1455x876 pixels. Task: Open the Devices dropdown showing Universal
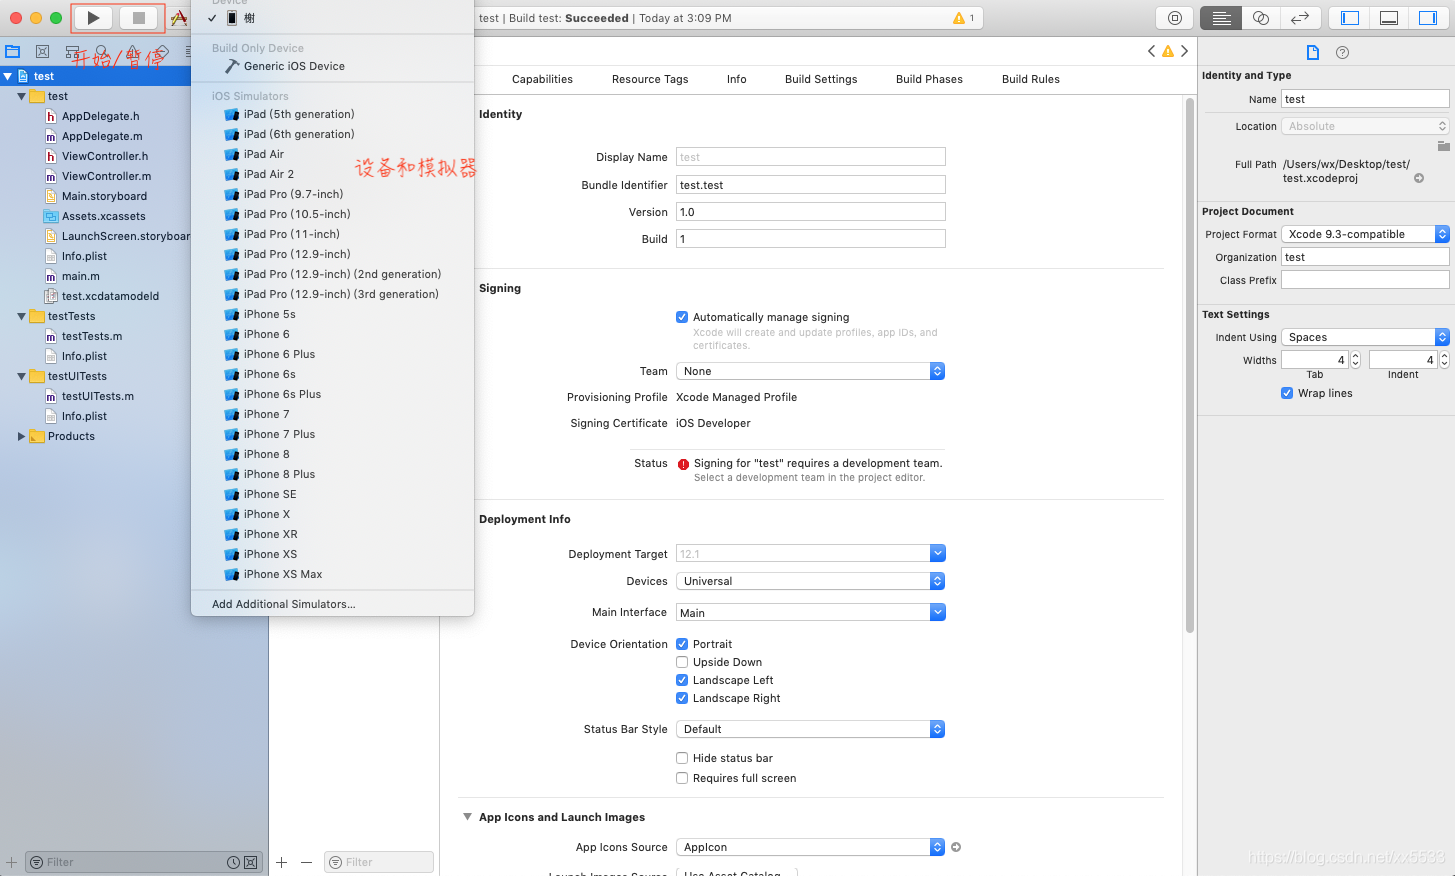point(810,581)
